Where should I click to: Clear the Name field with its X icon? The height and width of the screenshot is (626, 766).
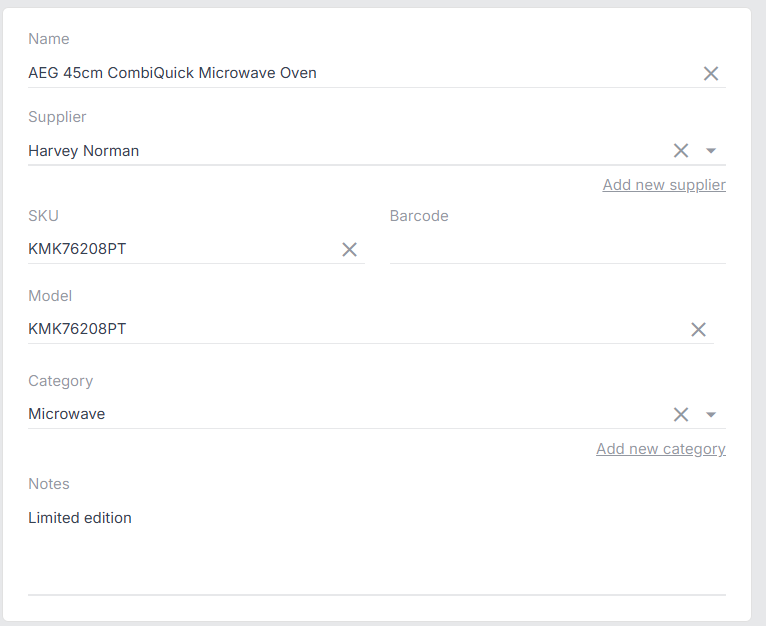tap(711, 74)
